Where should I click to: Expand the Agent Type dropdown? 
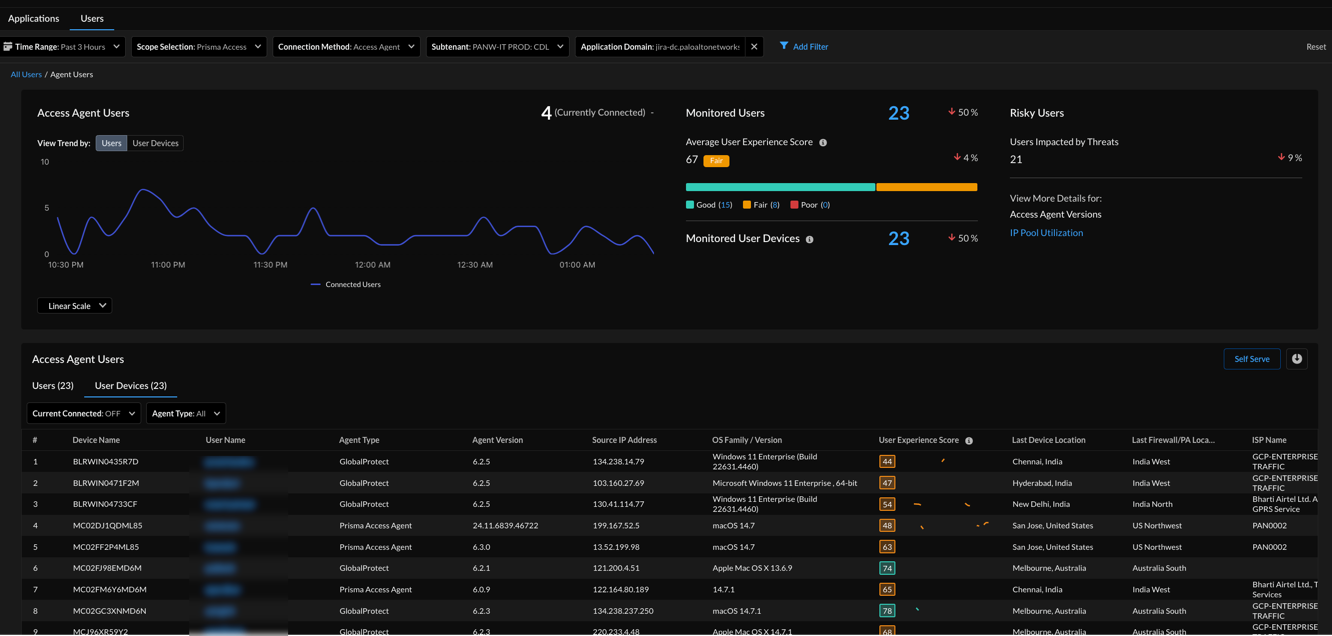point(186,413)
